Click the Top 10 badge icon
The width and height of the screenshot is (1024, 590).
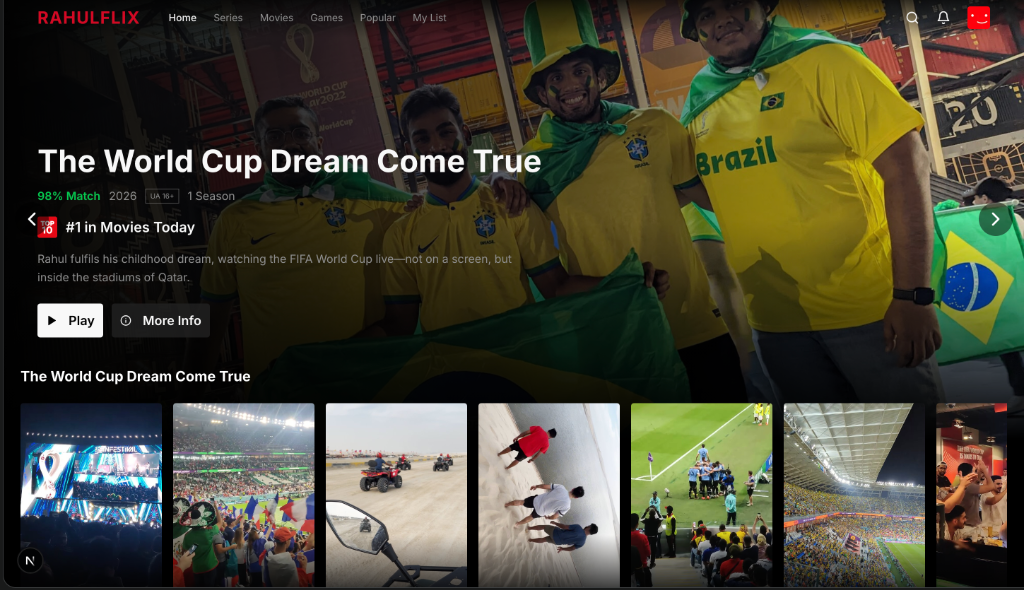click(47, 227)
